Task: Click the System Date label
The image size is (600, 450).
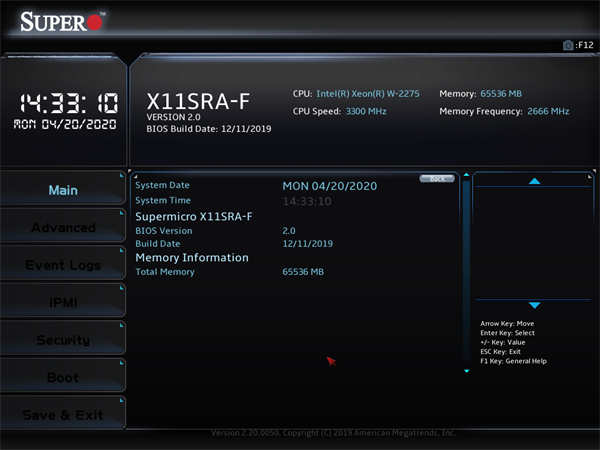Action: [x=162, y=185]
